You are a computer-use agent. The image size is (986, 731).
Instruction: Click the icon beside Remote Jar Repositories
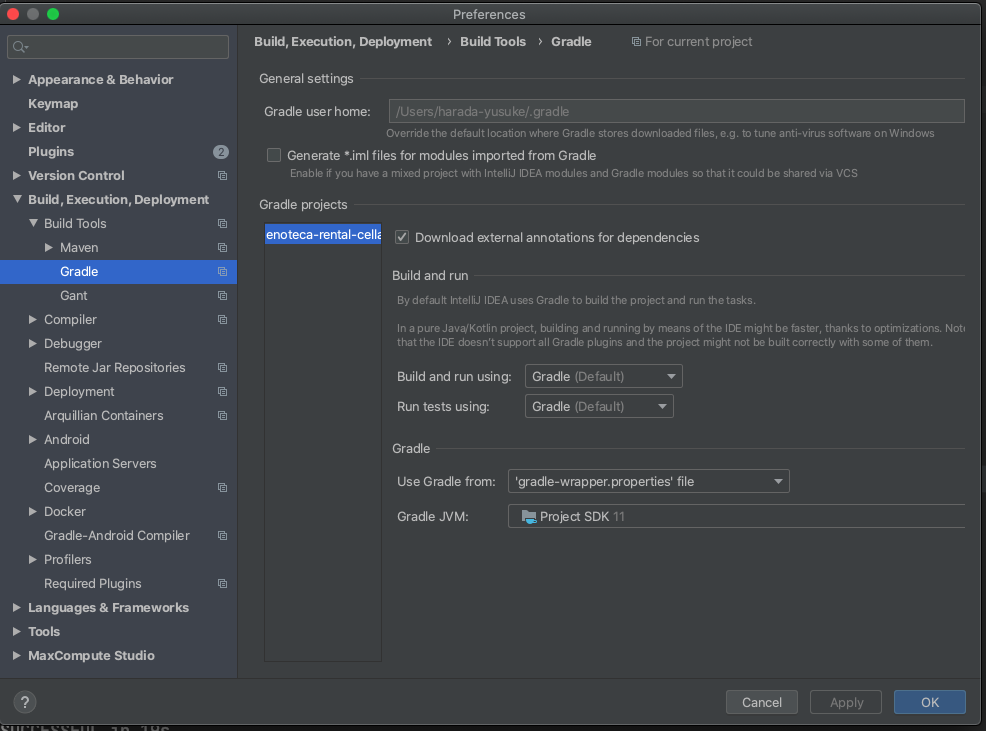tap(222, 367)
